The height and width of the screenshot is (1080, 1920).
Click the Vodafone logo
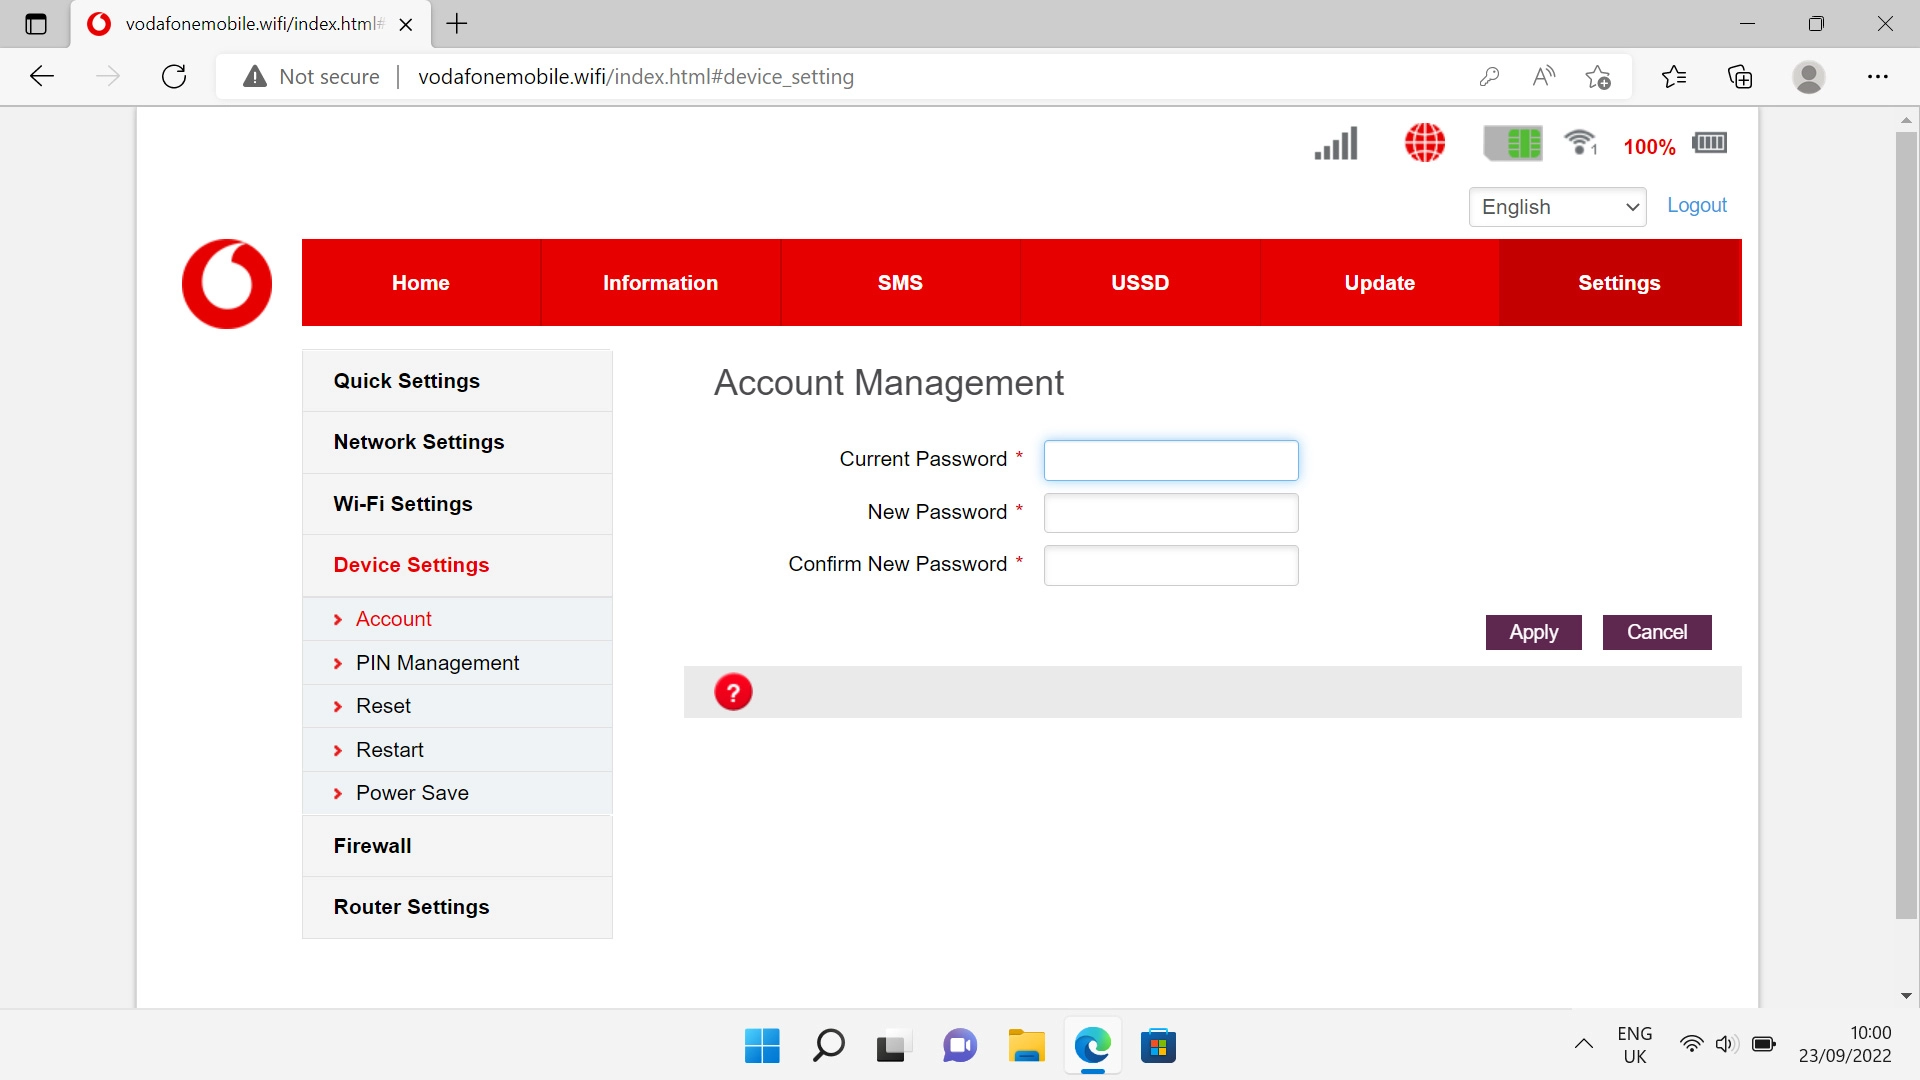coord(227,283)
